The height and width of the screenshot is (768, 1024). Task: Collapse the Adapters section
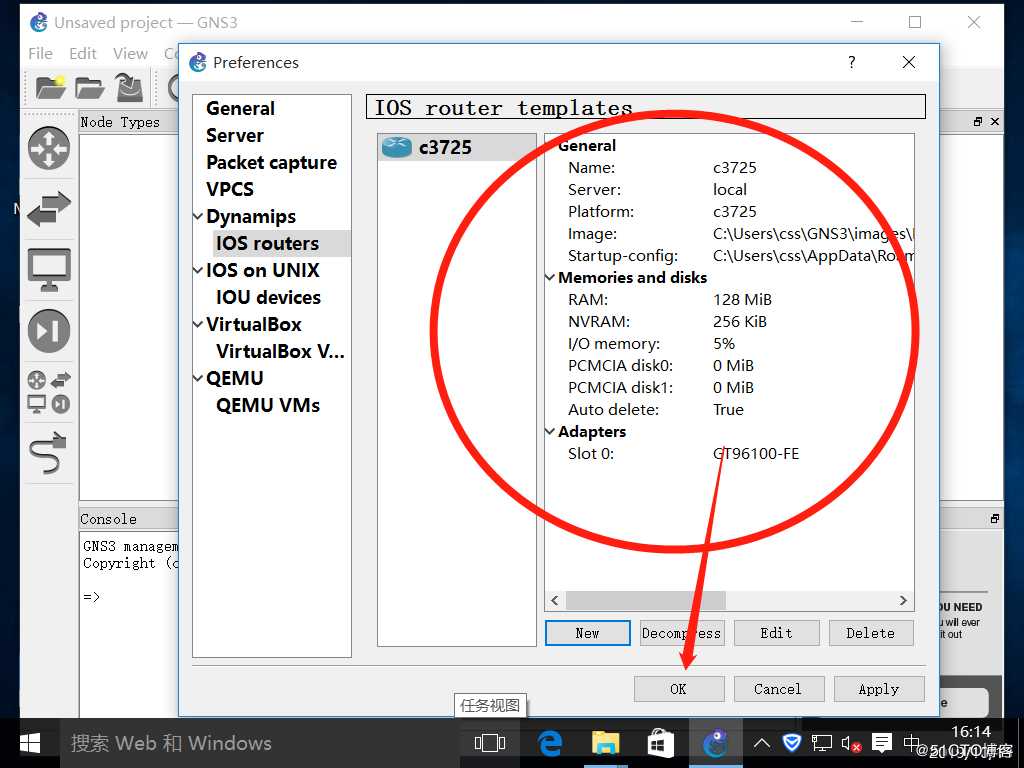point(550,432)
